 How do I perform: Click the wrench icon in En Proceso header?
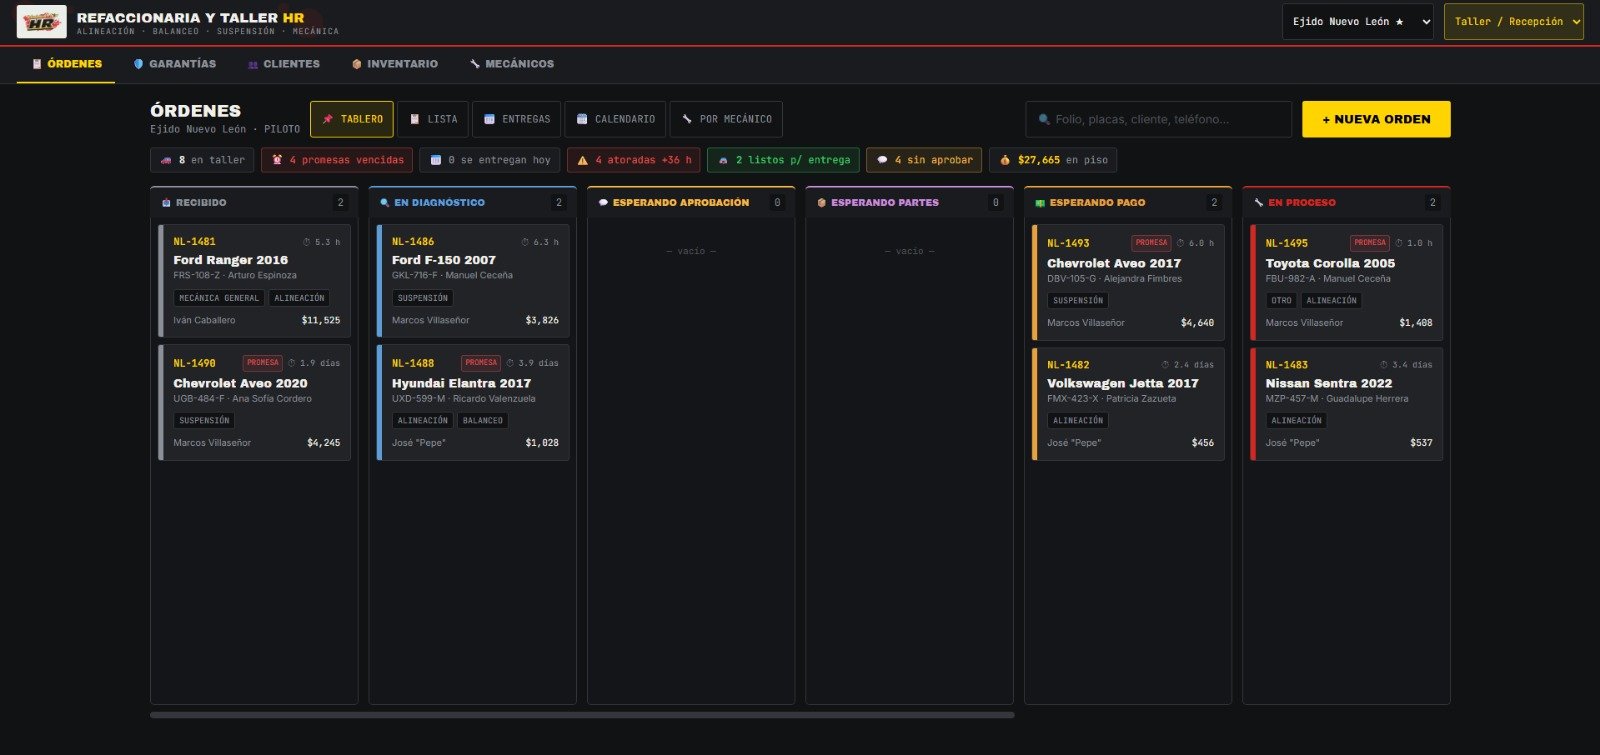[x=1258, y=203]
